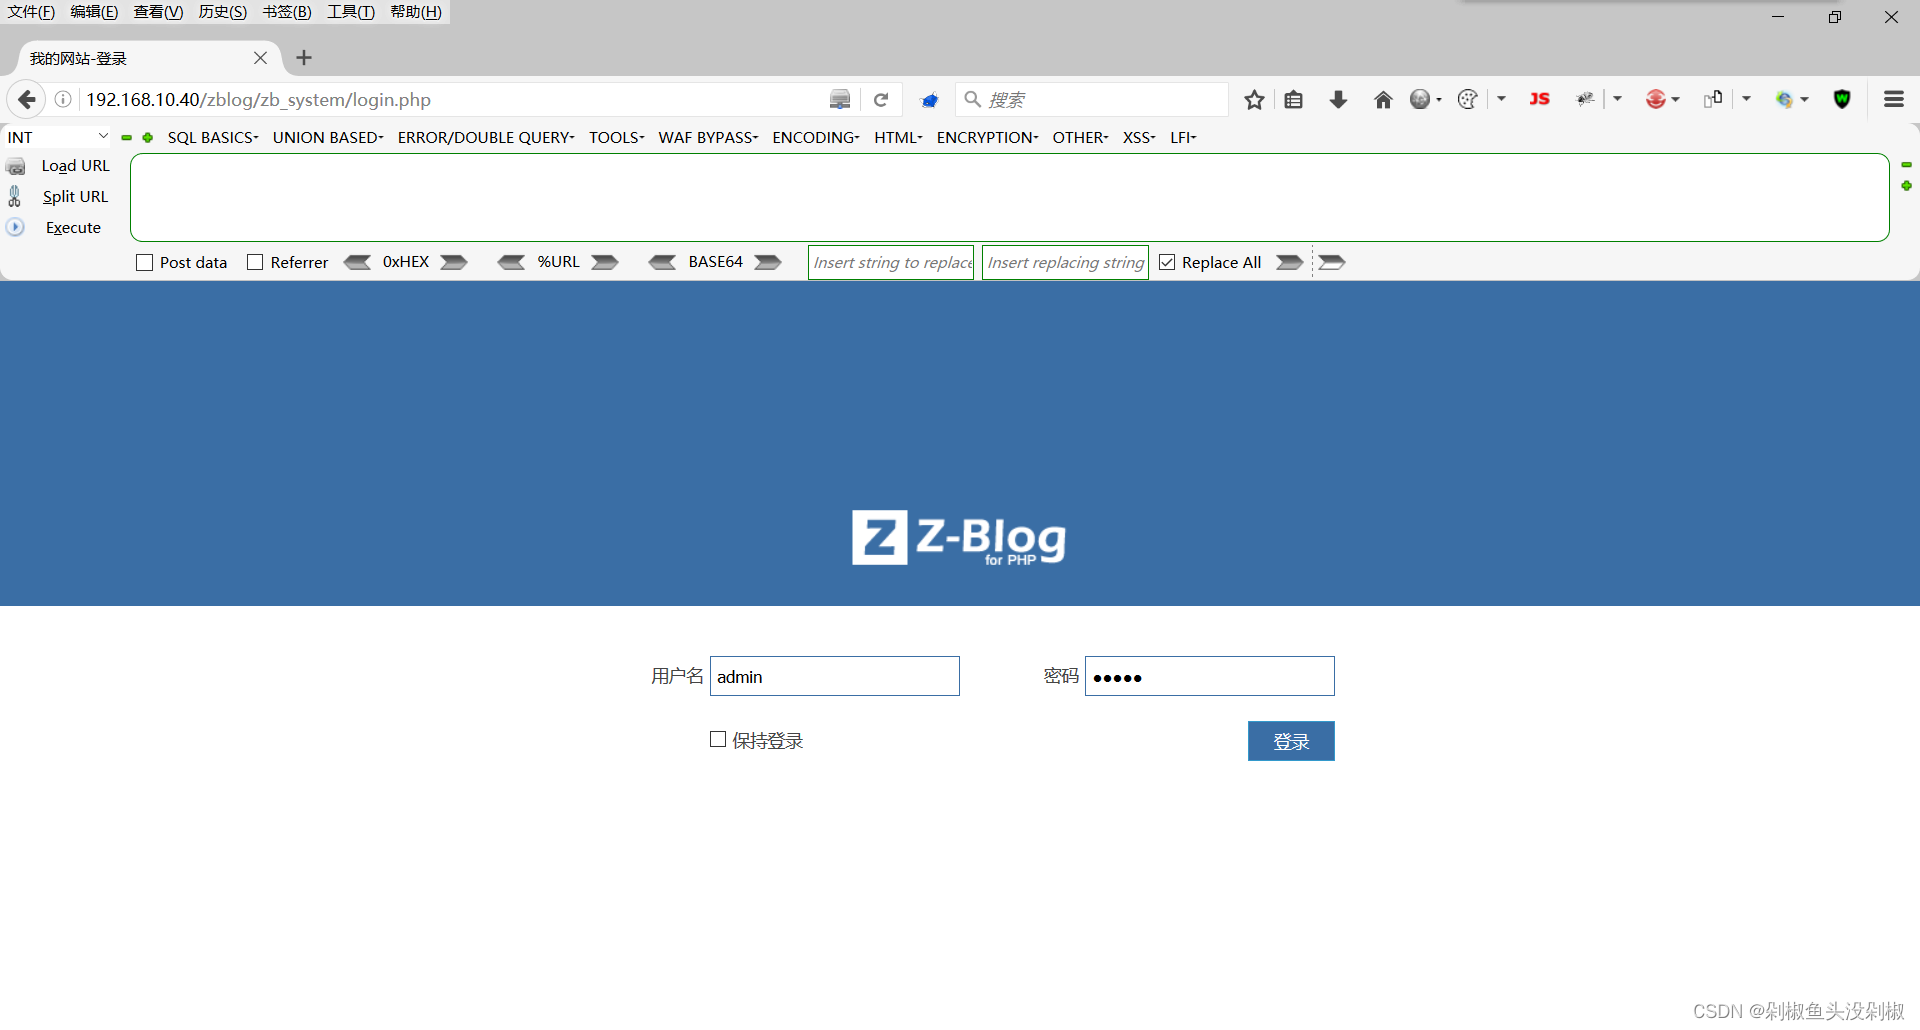Open the 查看(V) menu
Screen dimensions: 1920x1030
coord(158,12)
